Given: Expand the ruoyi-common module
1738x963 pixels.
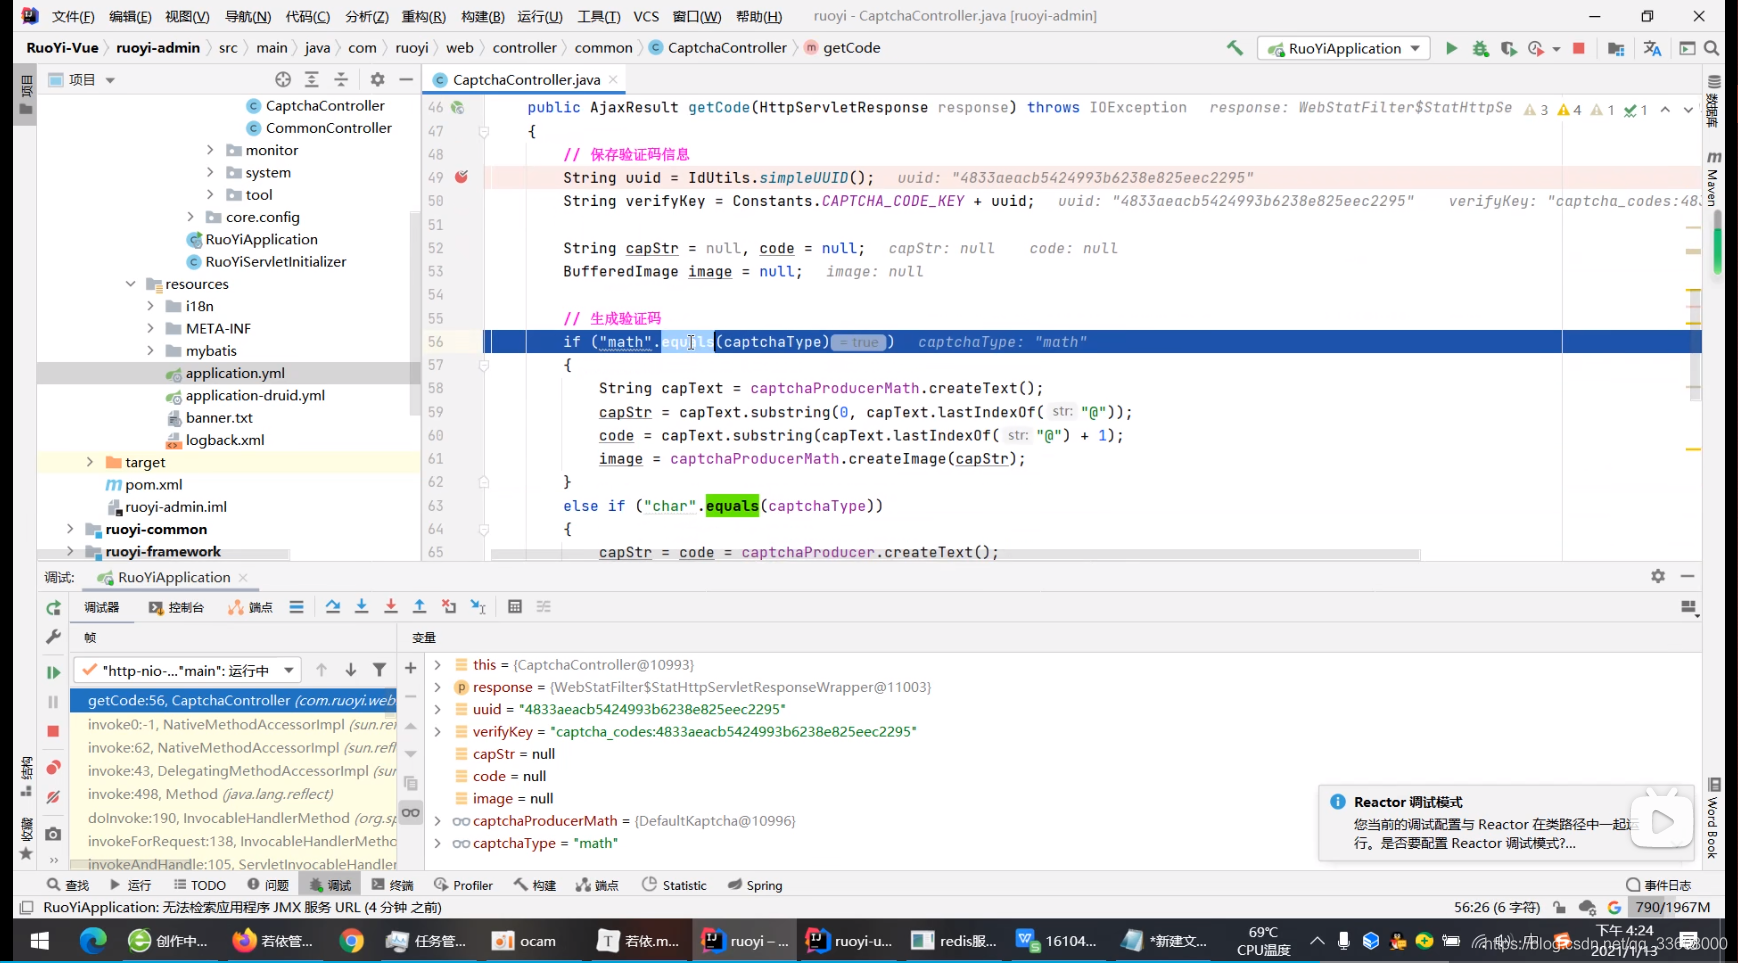Looking at the screenshot, I should point(70,529).
